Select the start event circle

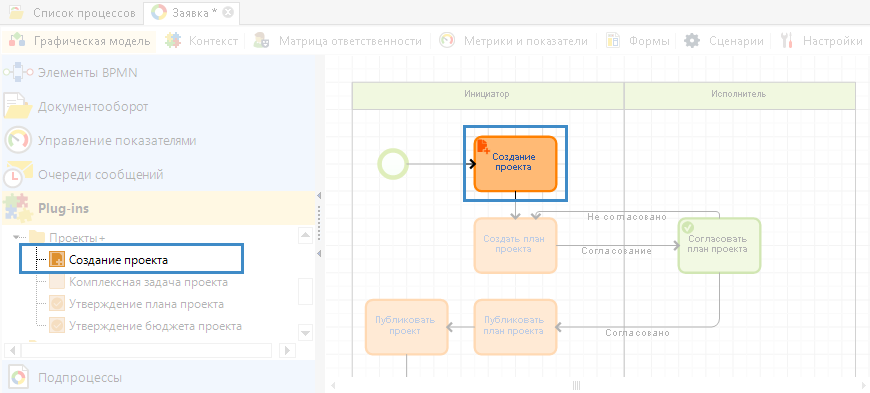point(393,164)
